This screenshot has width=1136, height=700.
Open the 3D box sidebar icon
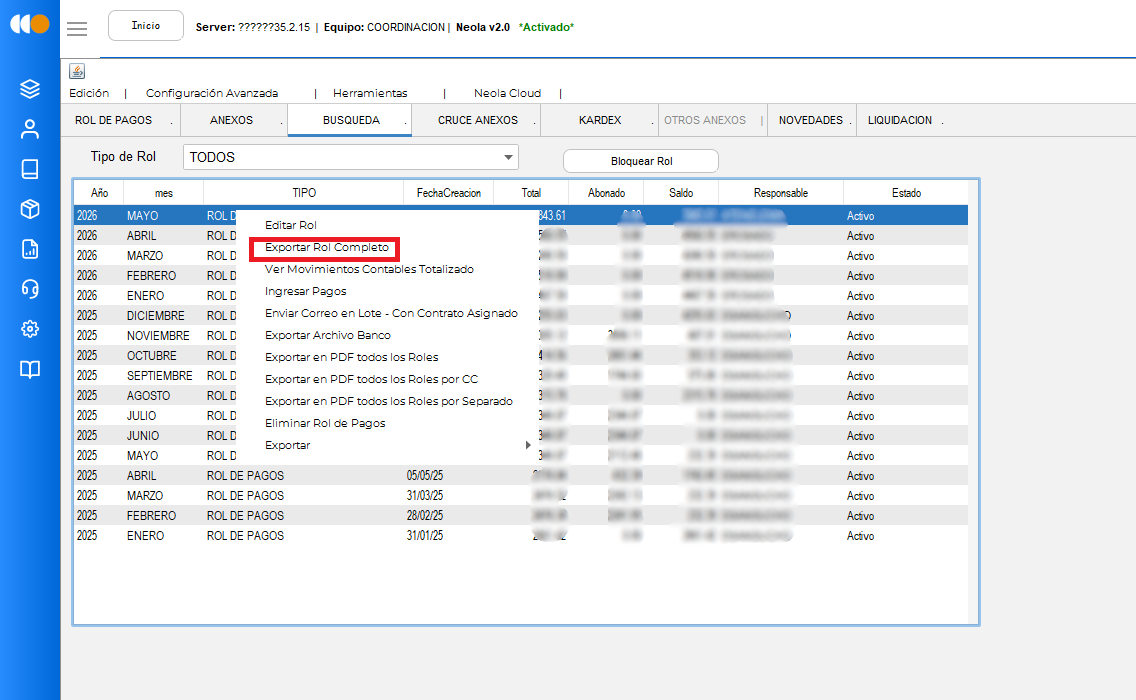[x=30, y=209]
